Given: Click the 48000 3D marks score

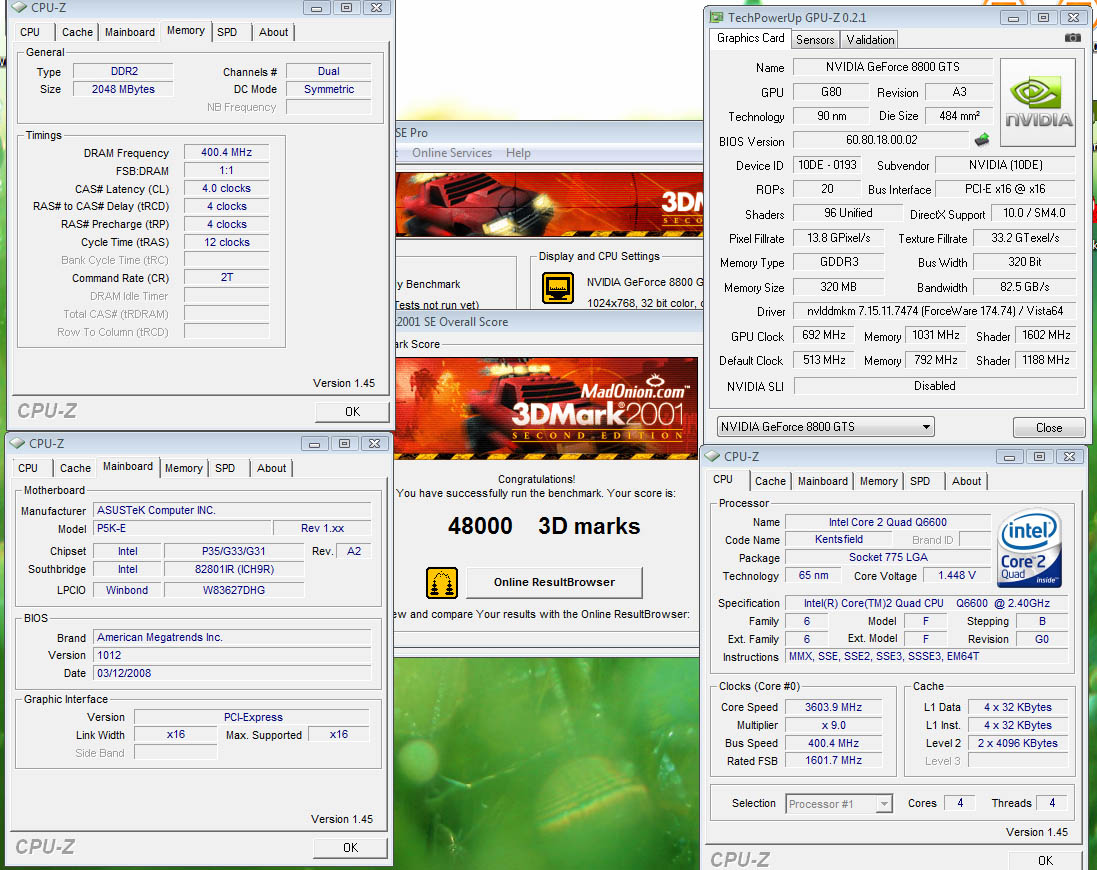Looking at the screenshot, I should [544, 526].
